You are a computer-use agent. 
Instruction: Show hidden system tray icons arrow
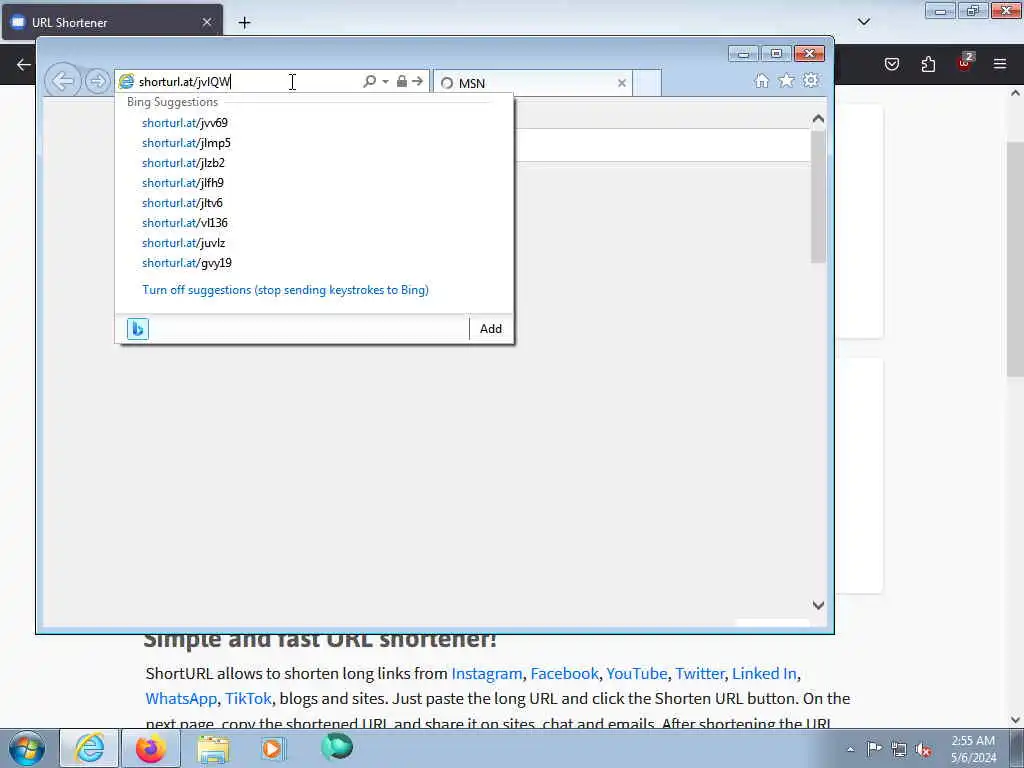pyautogui.click(x=850, y=749)
